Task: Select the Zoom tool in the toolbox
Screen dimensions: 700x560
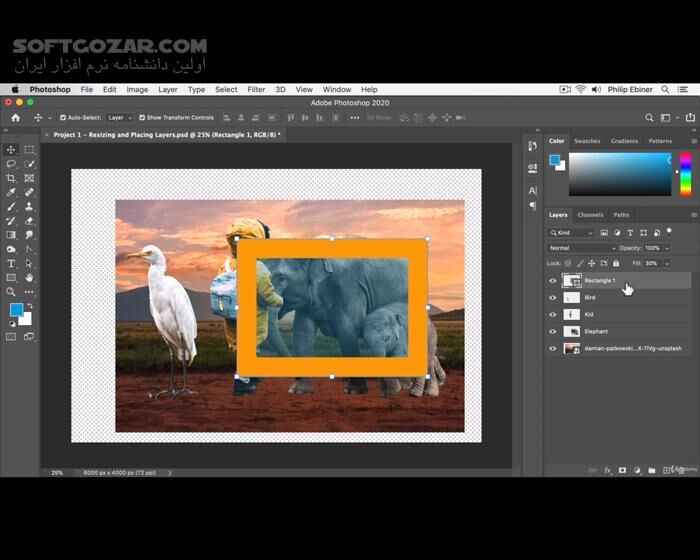Action: (x=11, y=292)
